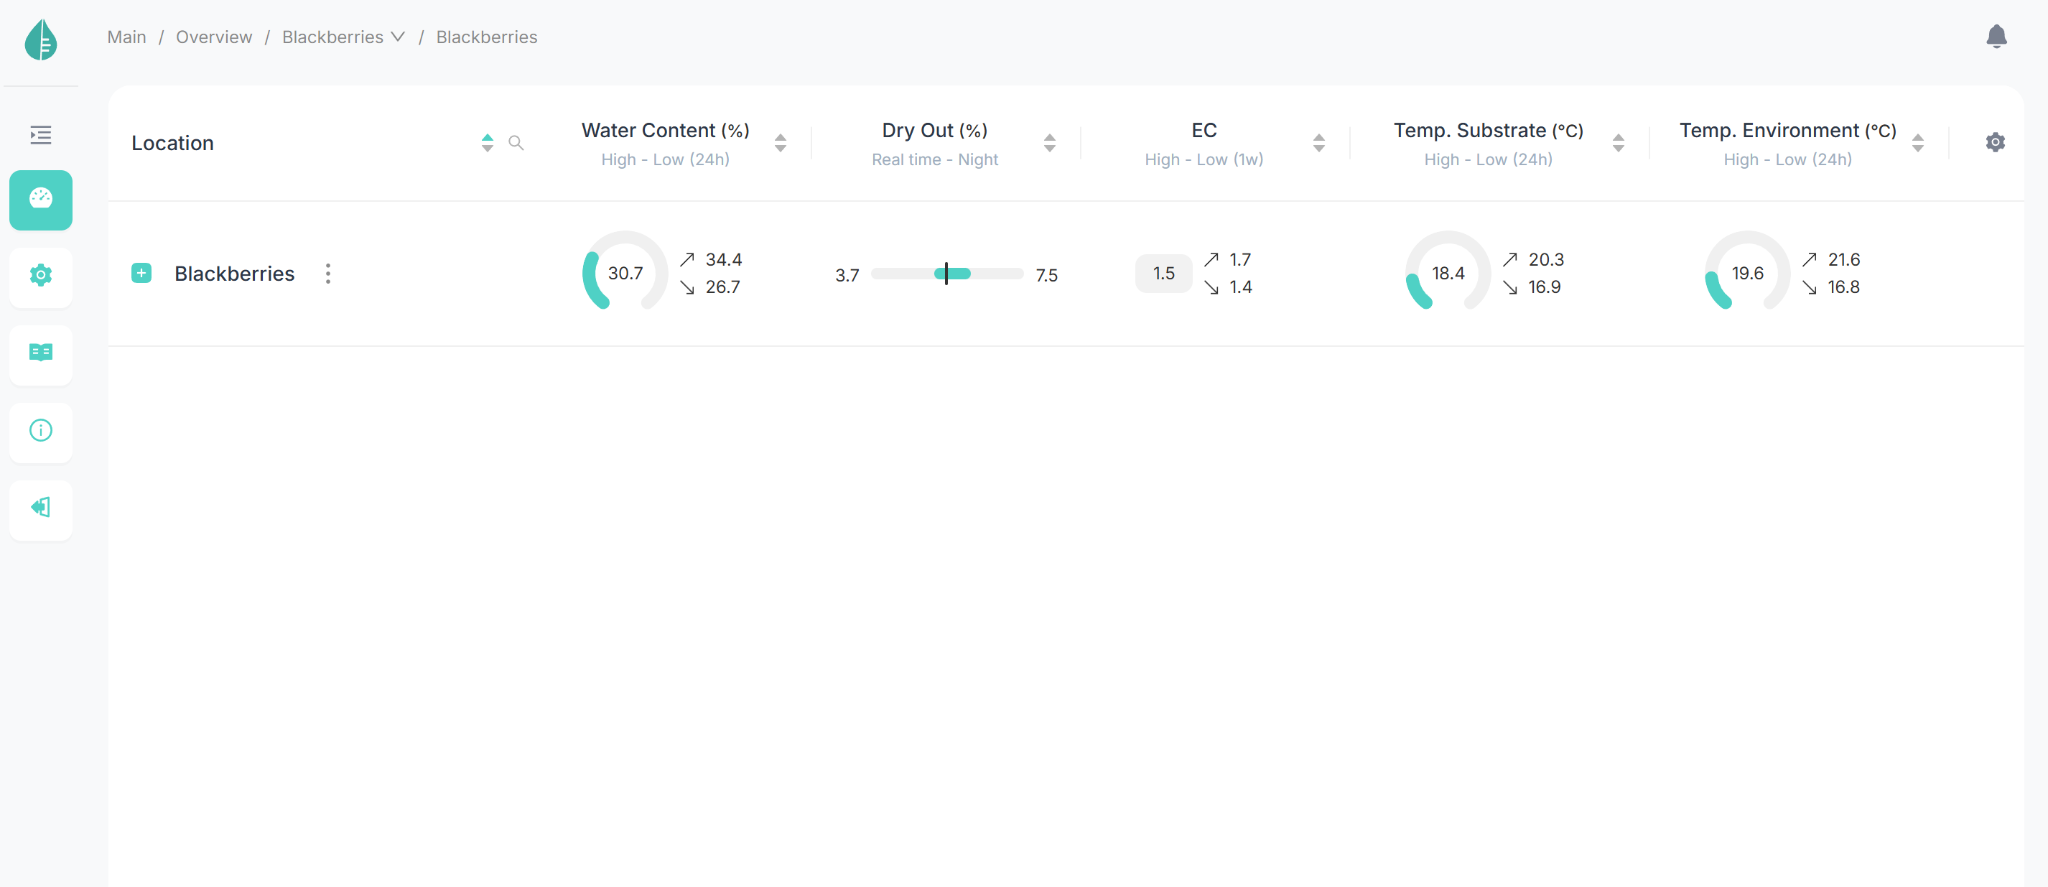2048x887 pixels.
Task: Click the Dry Out (%) header
Action: pyautogui.click(x=935, y=131)
